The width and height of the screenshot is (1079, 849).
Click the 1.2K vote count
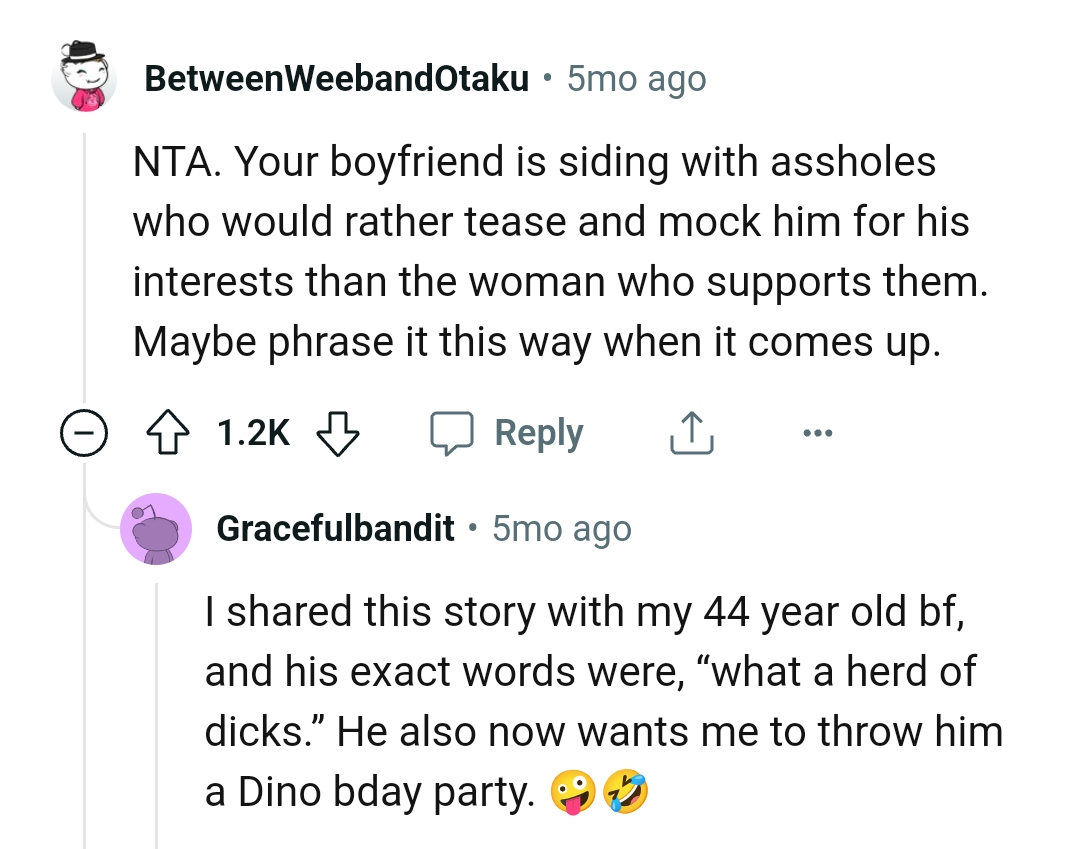tap(253, 434)
